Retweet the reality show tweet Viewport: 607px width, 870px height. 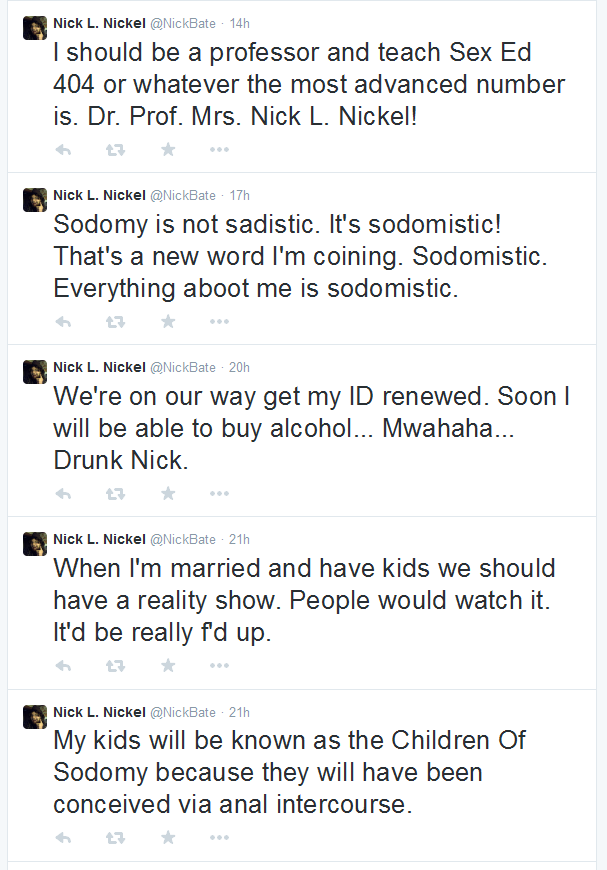[115, 666]
